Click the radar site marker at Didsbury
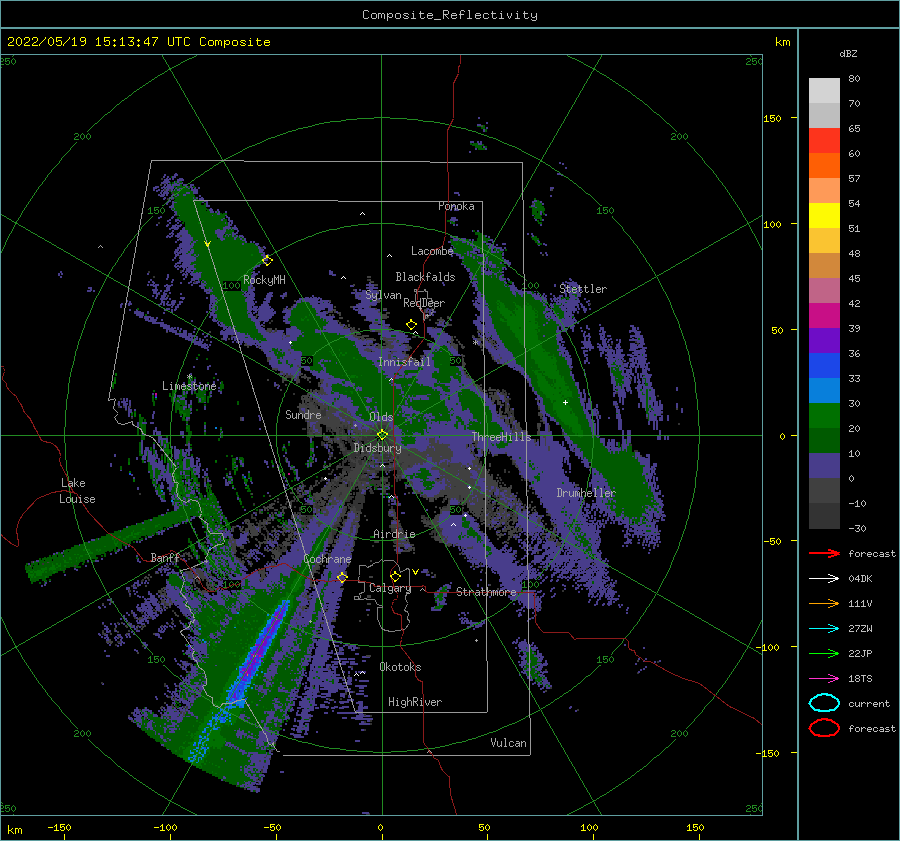This screenshot has height=841, width=900. 382,435
